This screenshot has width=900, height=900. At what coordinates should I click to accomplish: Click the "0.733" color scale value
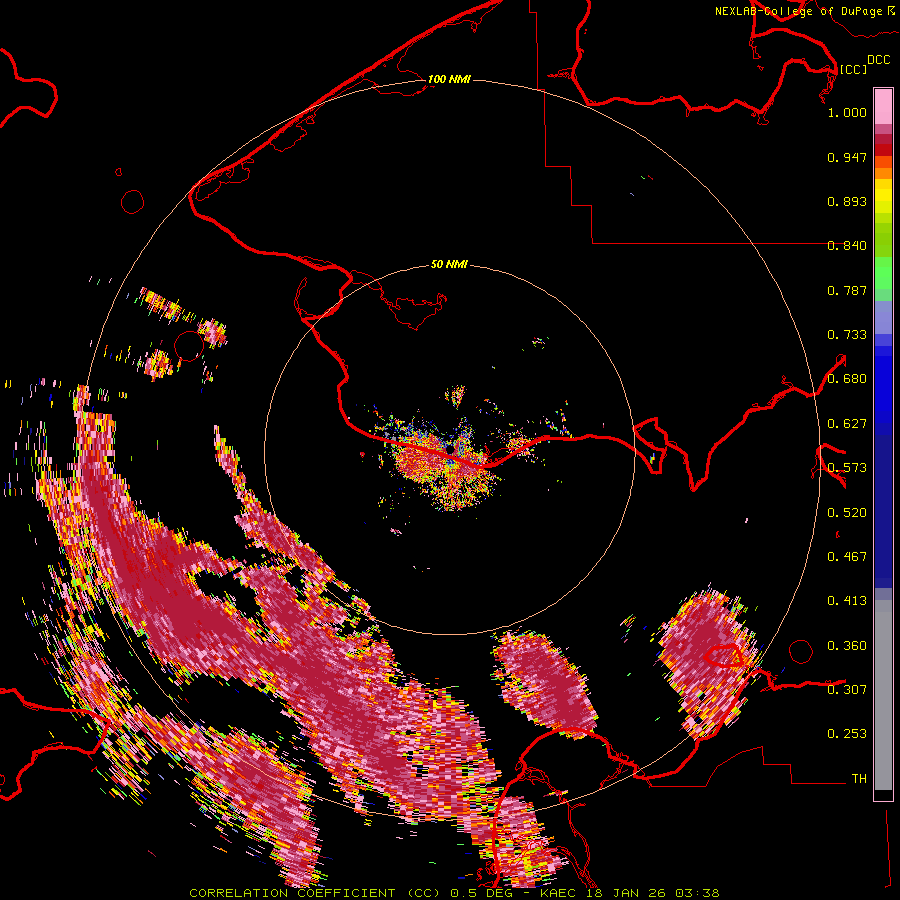[x=847, y=335]
